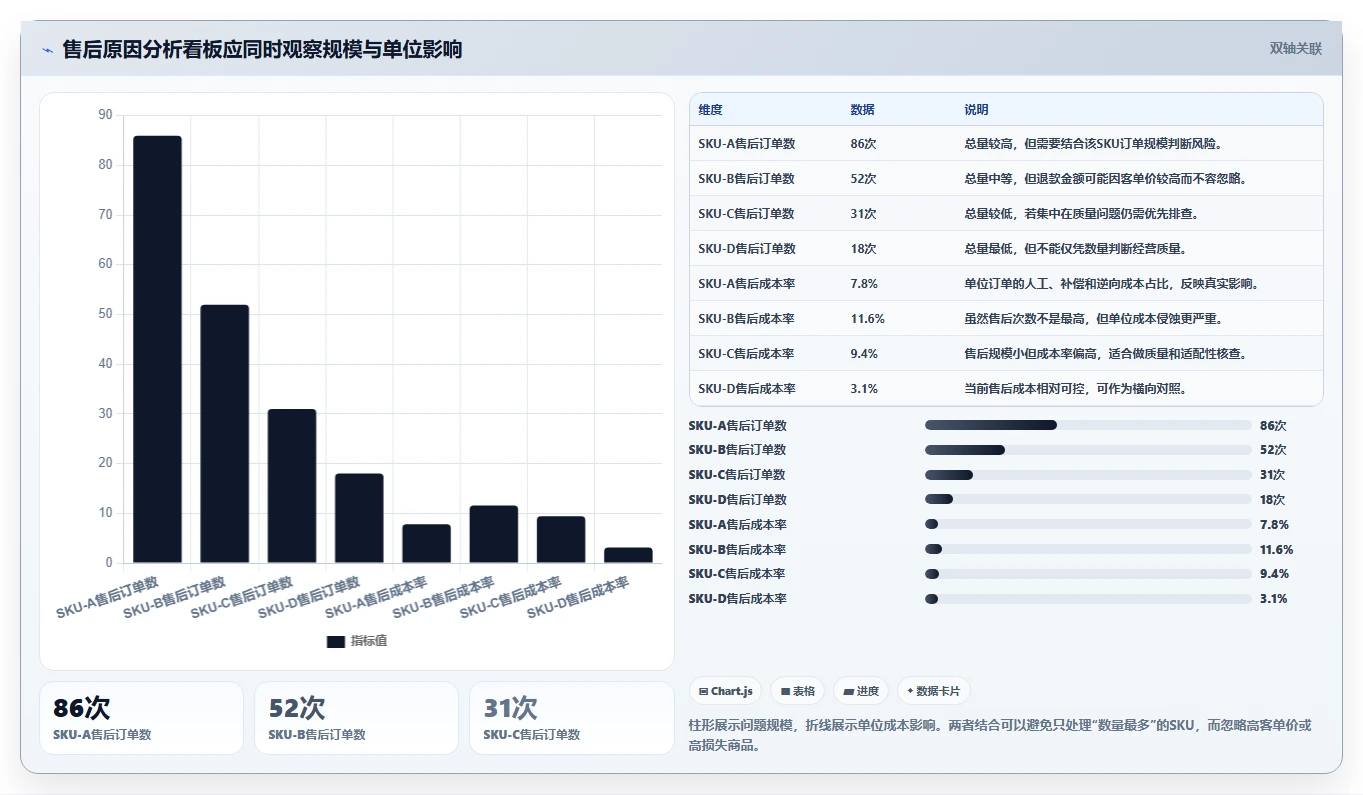Click the 9.4% progress bar for SKU-C售后成本率
1363x795 pixels.
point(1088,574)
